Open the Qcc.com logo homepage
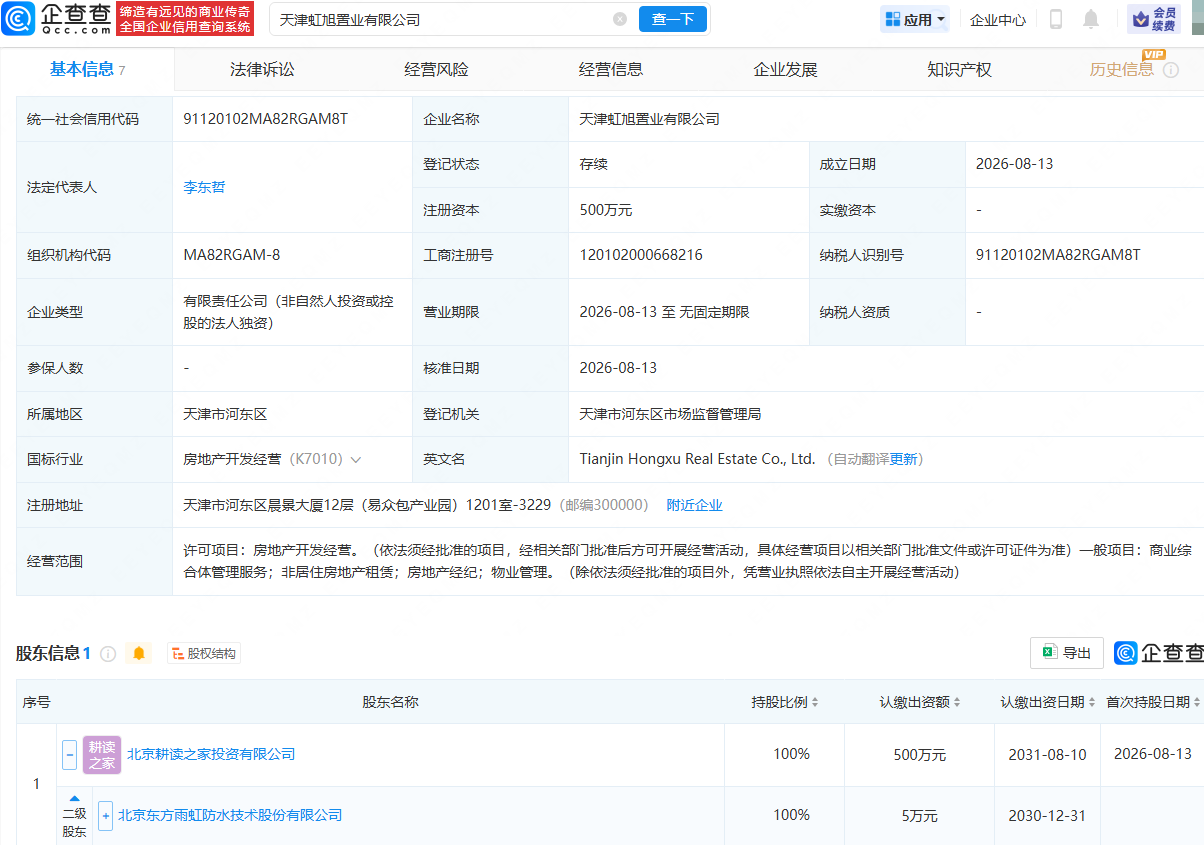 click(x=56, y=19)
